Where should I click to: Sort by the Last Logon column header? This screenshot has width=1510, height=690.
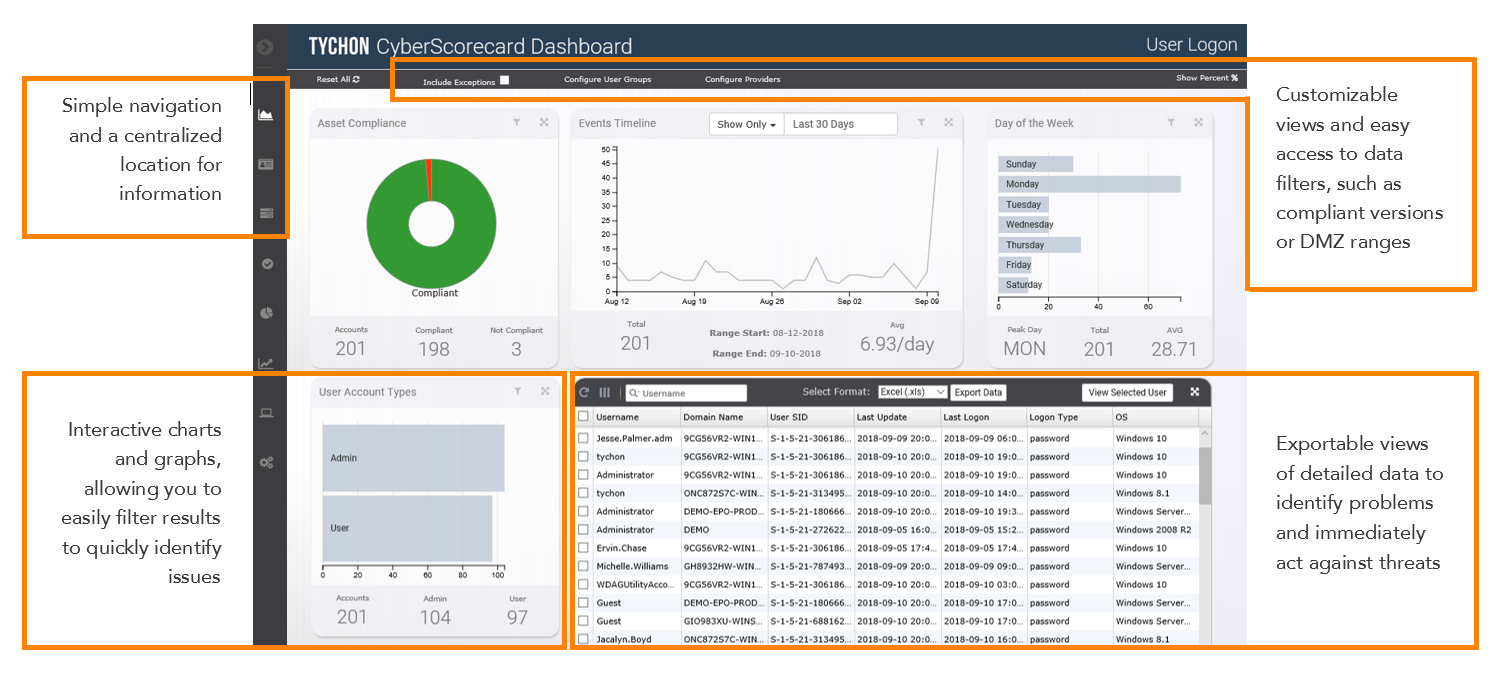(x=983, y=417)
